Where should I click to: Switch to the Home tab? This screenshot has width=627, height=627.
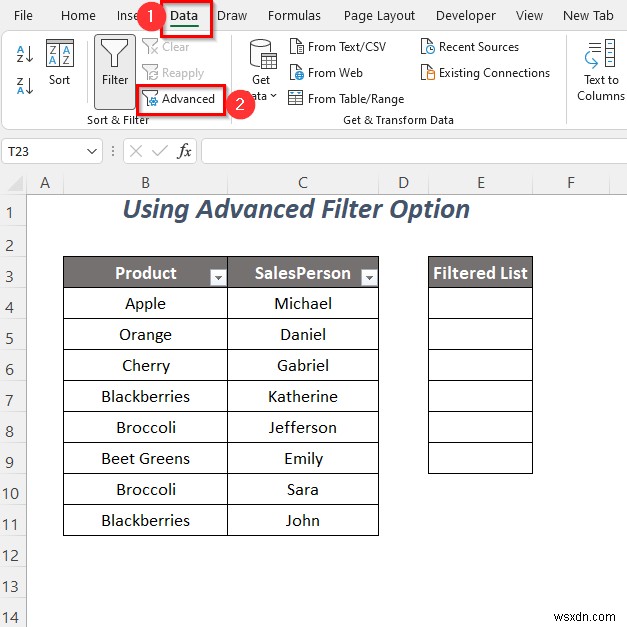(78, 16)
